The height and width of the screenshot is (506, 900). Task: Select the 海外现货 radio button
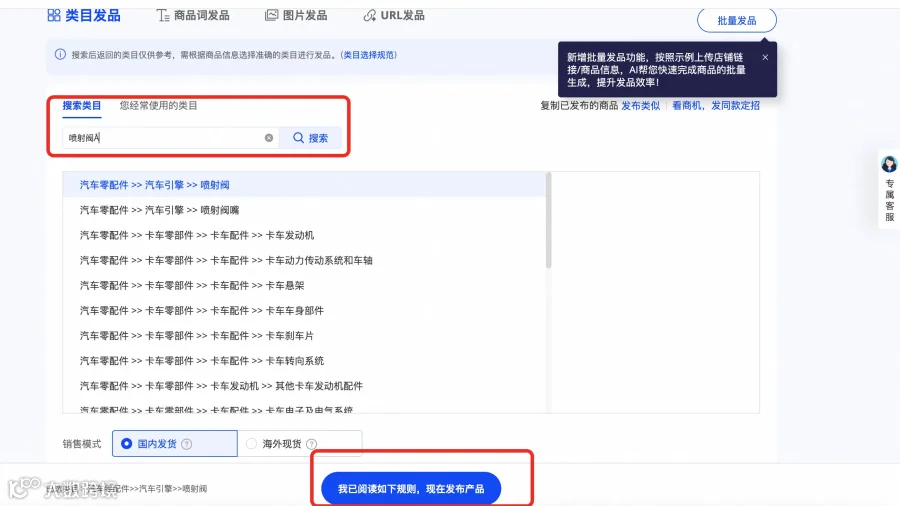pyautogui.click(x=251, y=443)
